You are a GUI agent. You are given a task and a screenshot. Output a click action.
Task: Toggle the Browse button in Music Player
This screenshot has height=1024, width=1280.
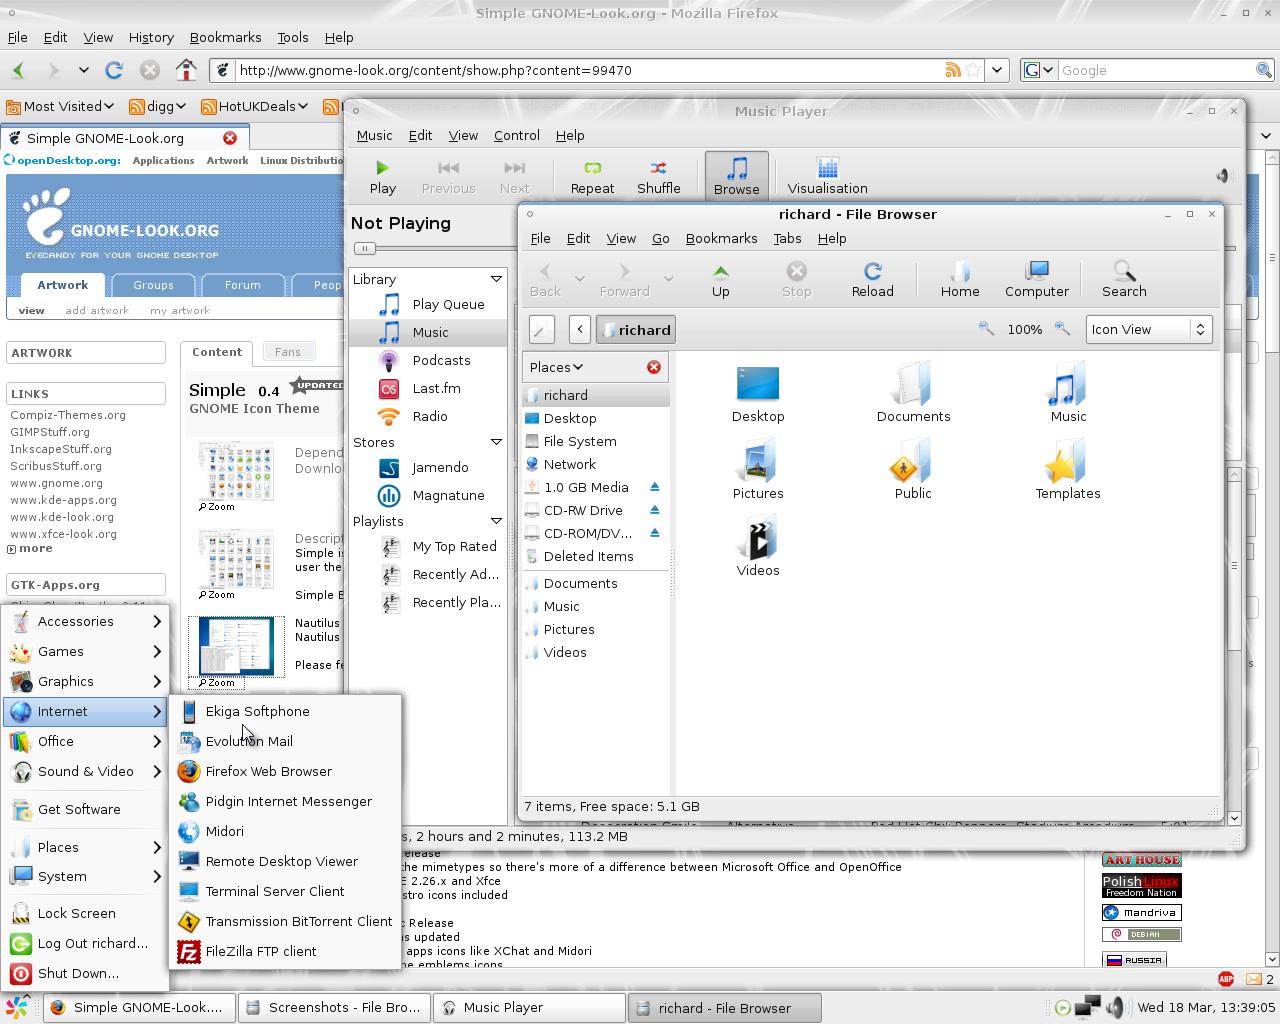click(736, 176)
